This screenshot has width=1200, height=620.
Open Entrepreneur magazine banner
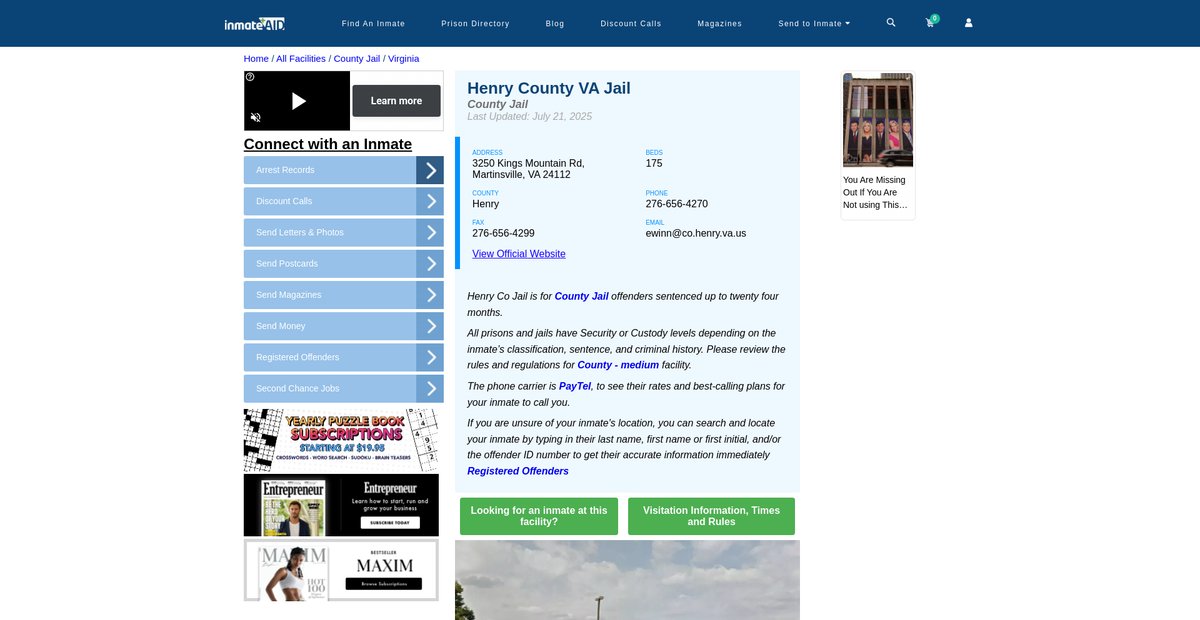(x=341, y=505)
